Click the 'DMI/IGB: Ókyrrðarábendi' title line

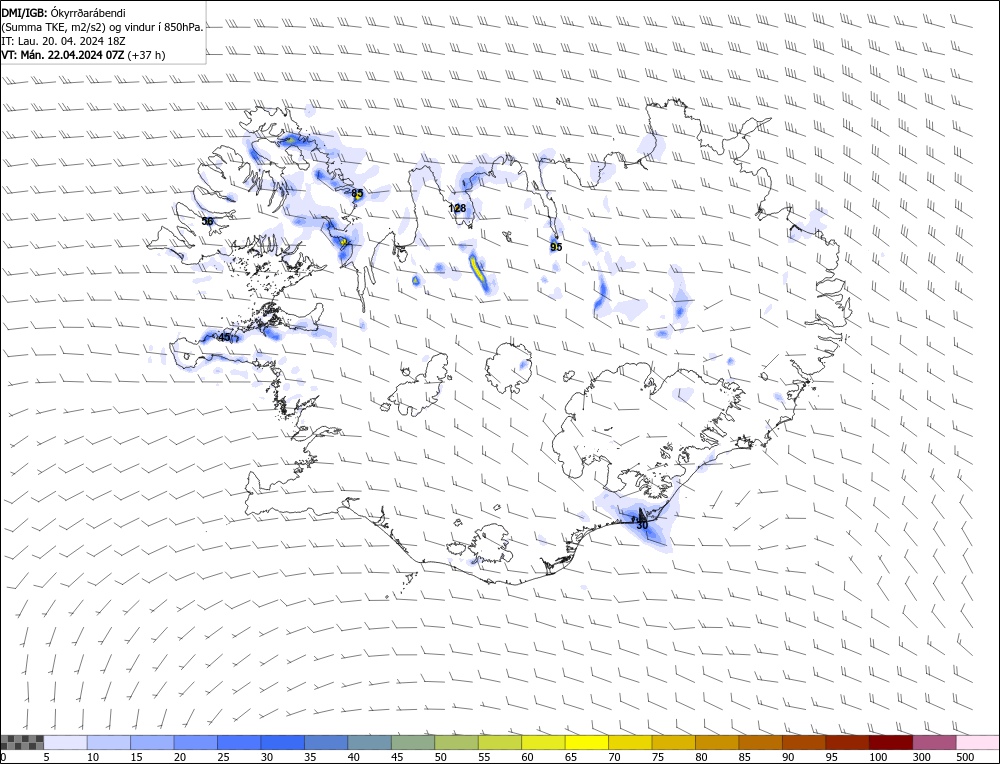(x=63, y=13)
